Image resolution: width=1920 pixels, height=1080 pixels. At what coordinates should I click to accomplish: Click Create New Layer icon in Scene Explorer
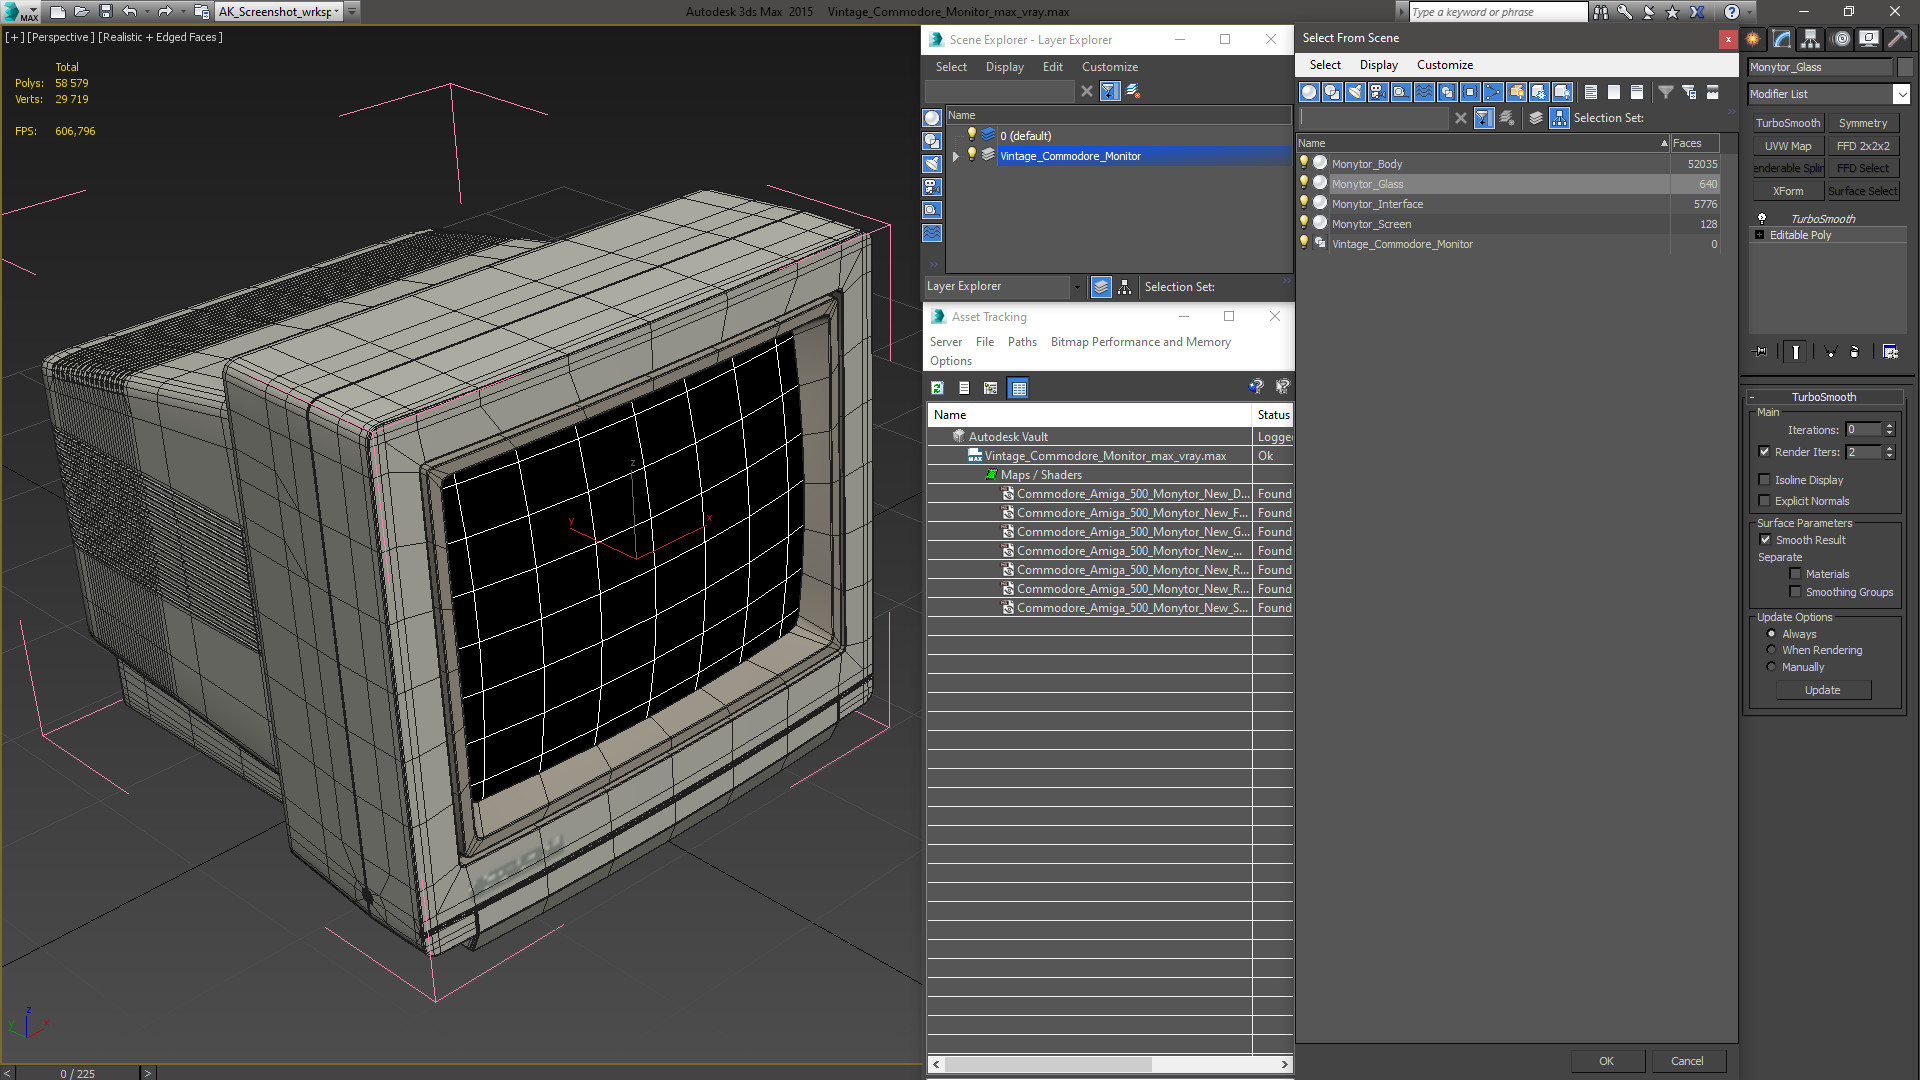point(1133,91)
